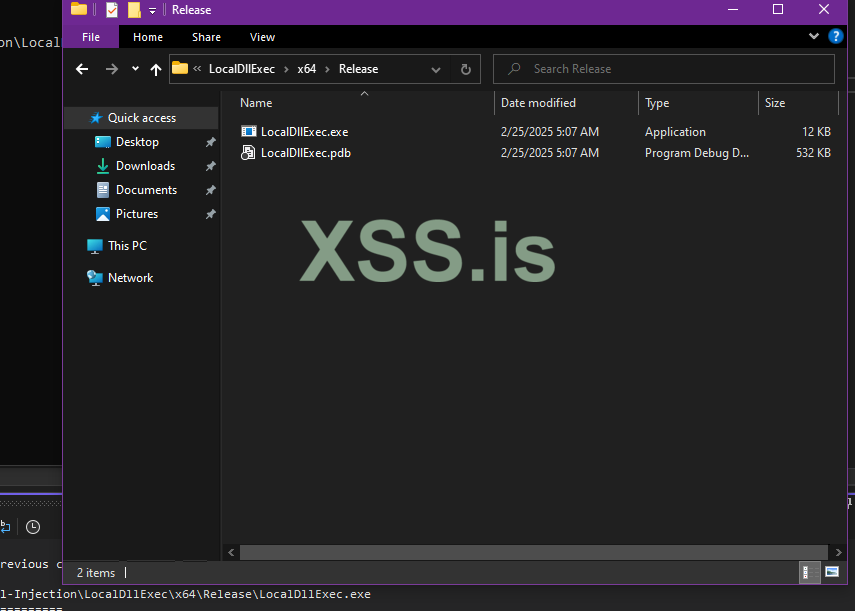Viewport: 855px width, 611px height.
Task: Click the Program Debug D... type cell
Action: coord(697,153)
